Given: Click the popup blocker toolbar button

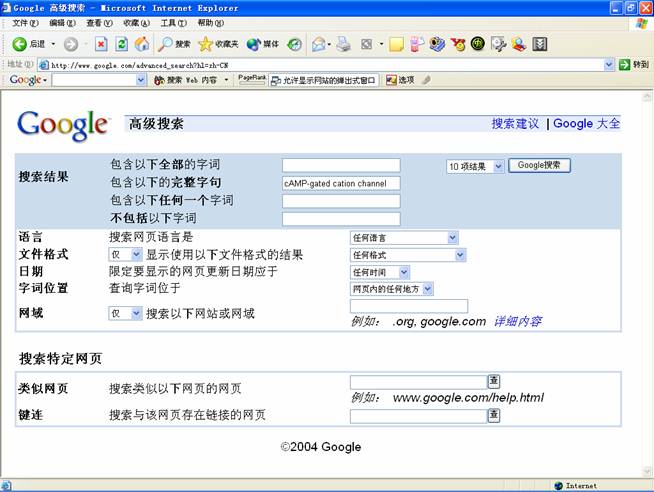Looking at the screenshot, I should (324, 80).
